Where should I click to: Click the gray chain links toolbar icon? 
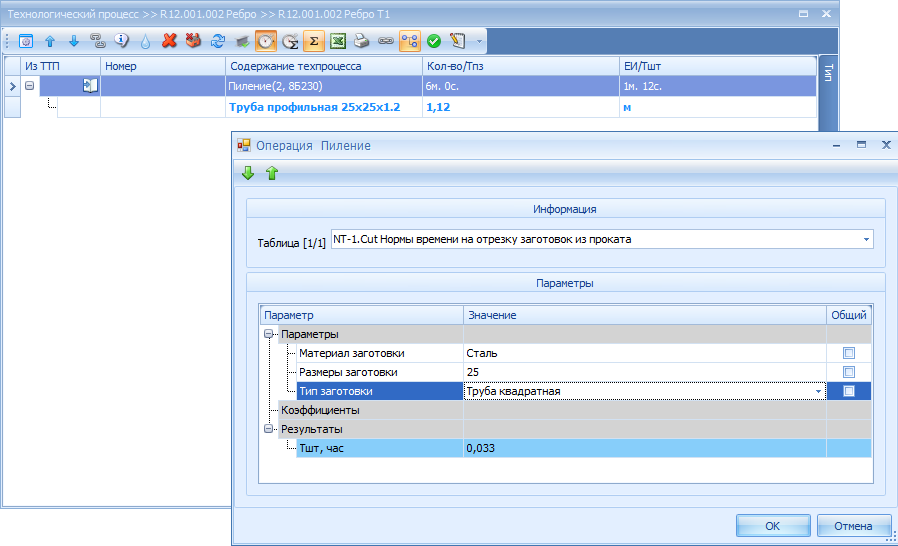click(98, 41)
